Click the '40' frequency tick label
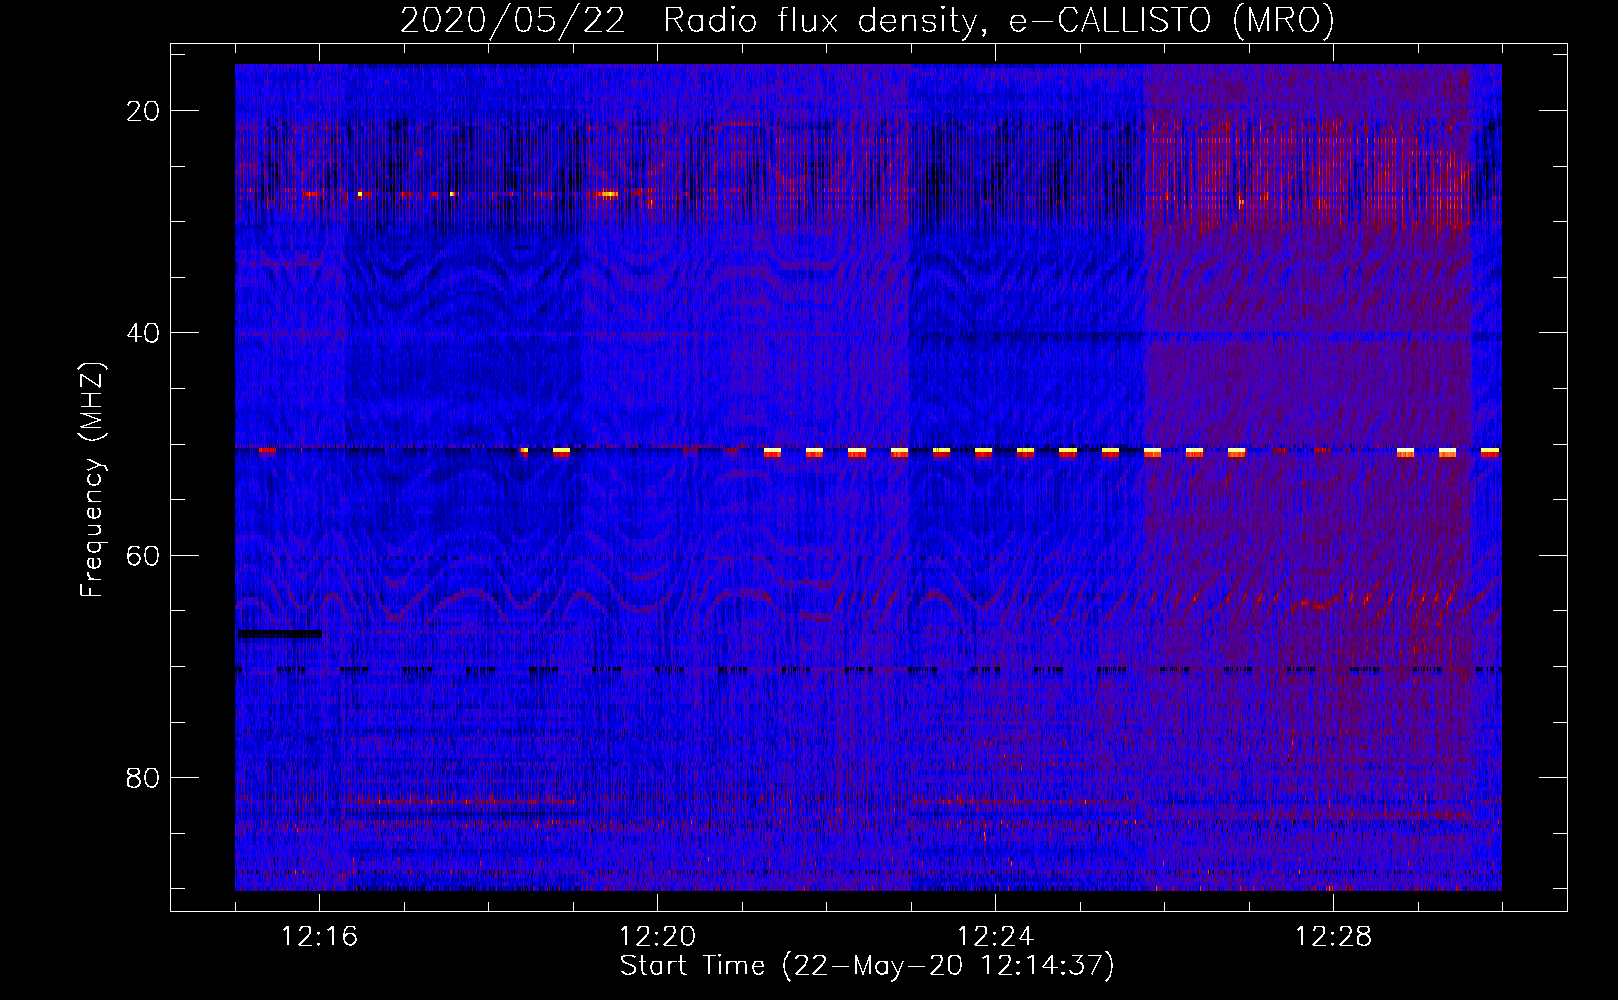1618x1000 pixels. point(143,333)
